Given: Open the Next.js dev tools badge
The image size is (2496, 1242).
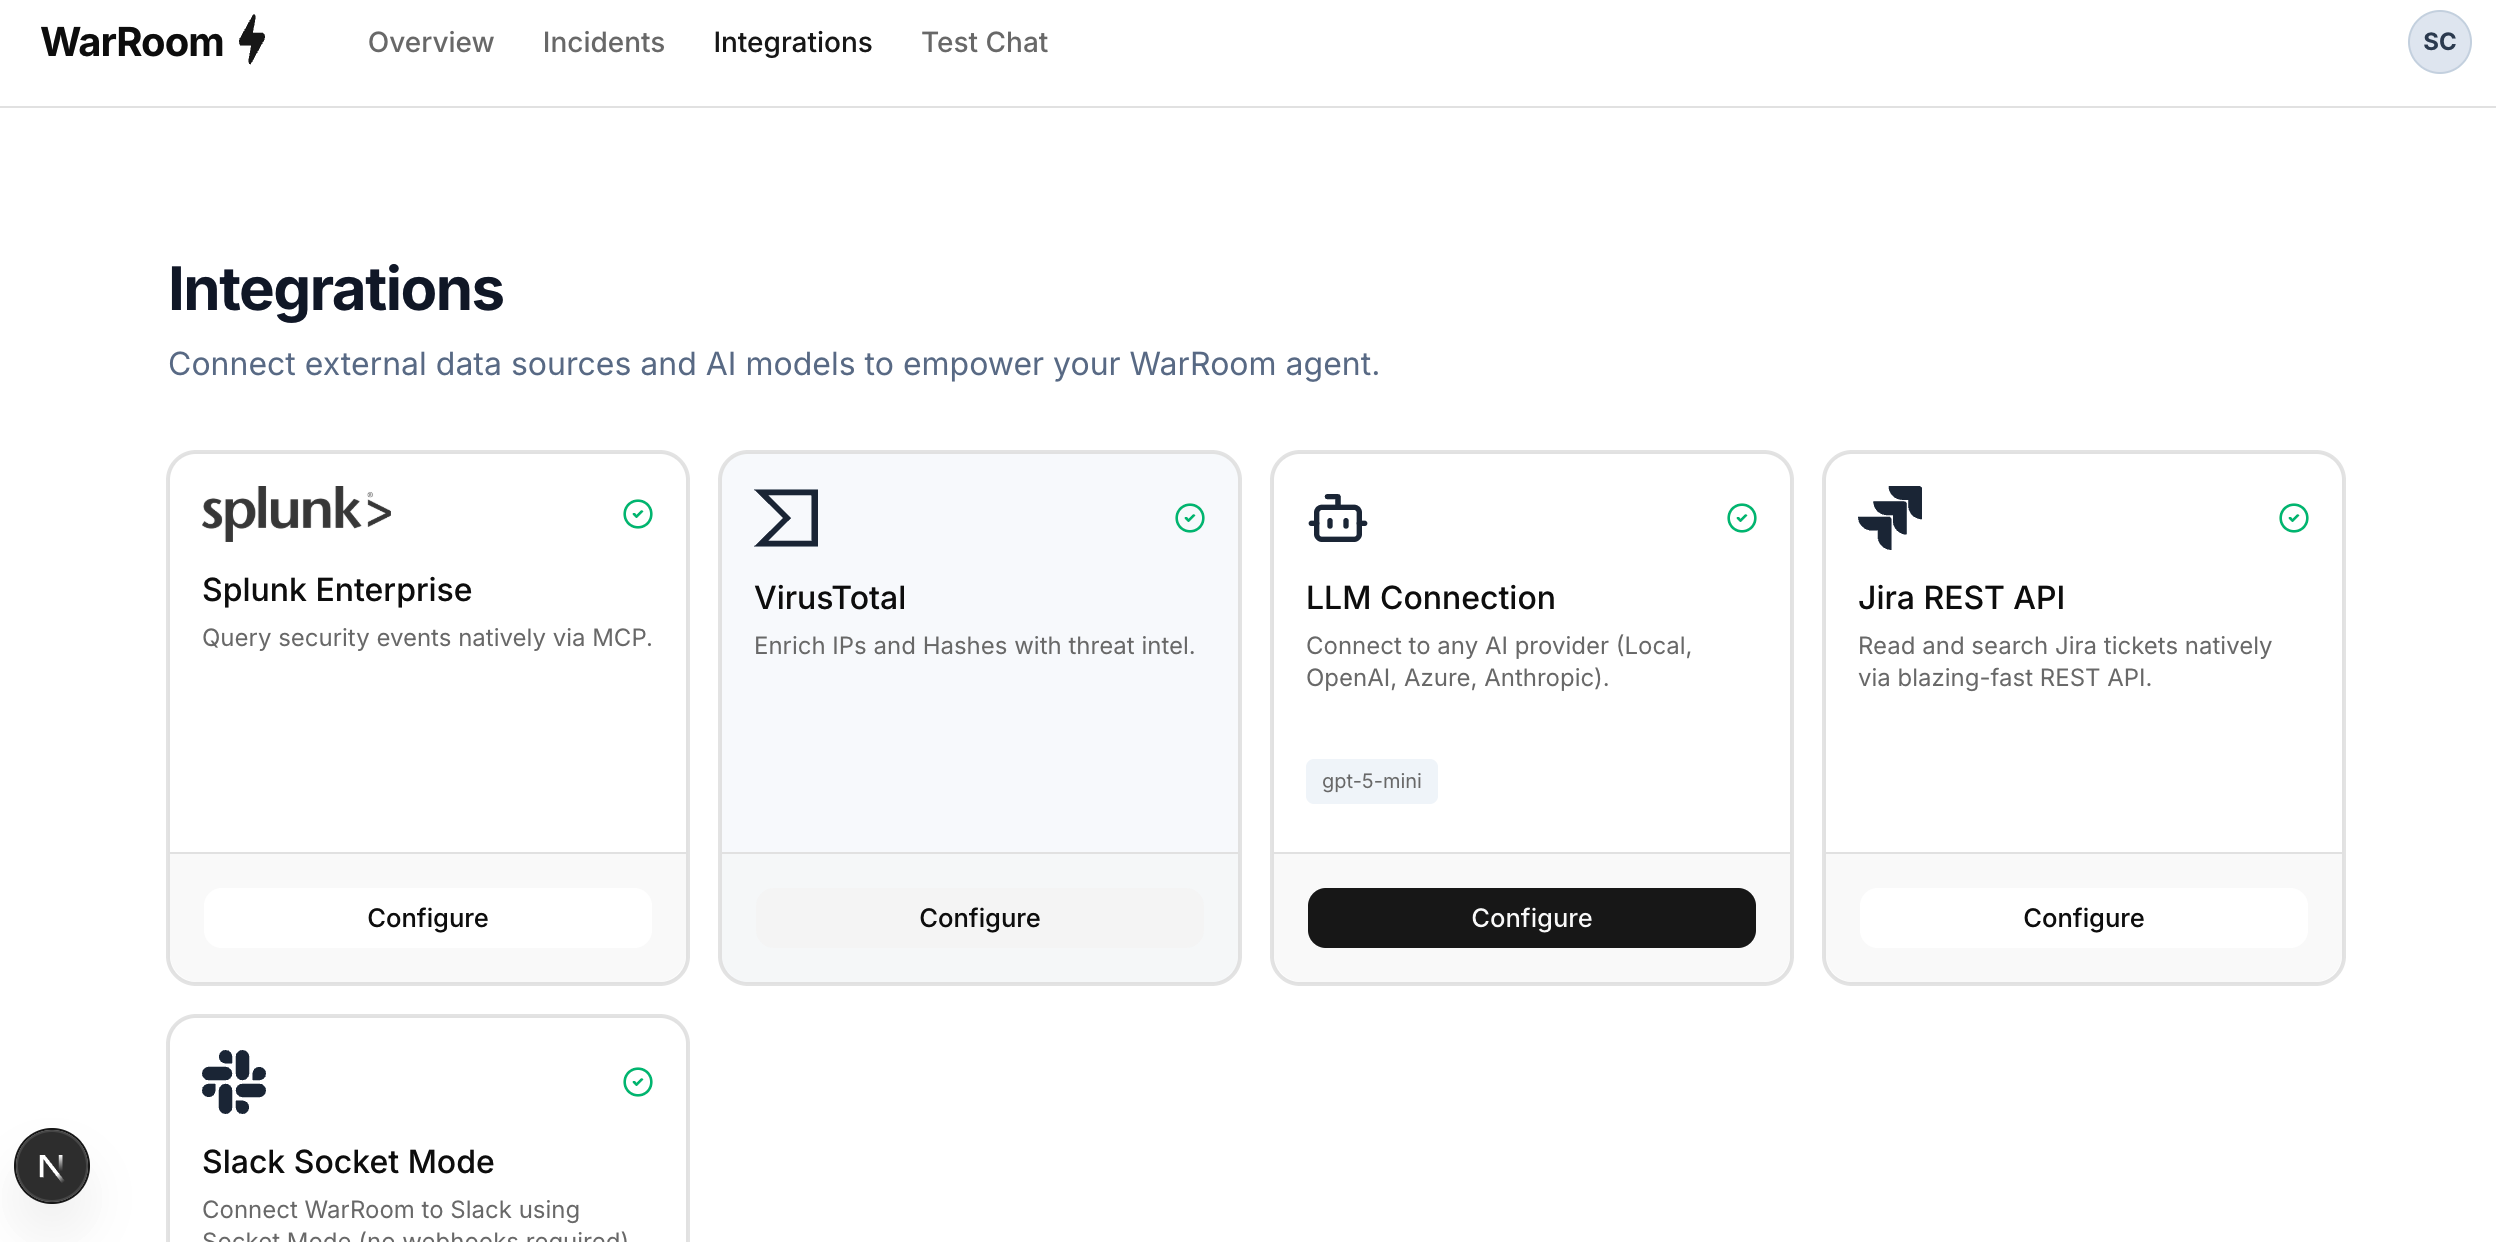Looking at the screenshot, I should click(52, 1166).
